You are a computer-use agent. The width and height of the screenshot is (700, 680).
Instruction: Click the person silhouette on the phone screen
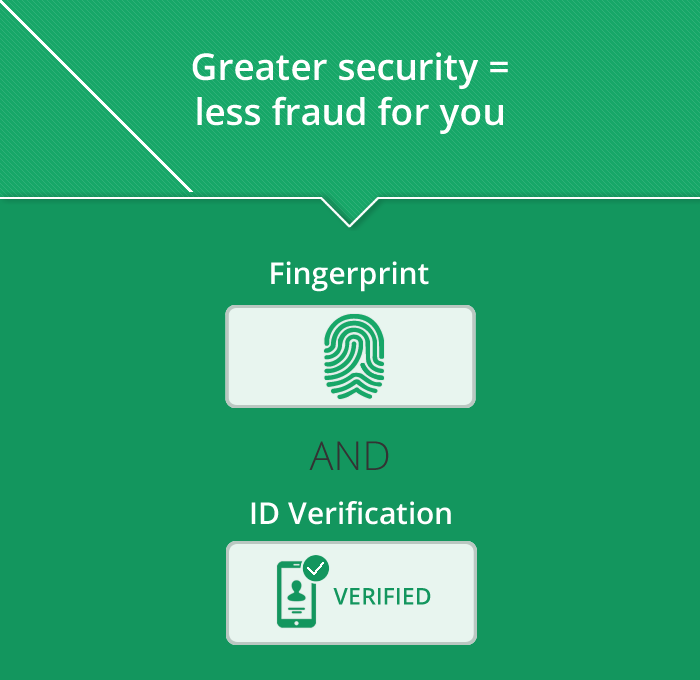click(x=296, y=591)
